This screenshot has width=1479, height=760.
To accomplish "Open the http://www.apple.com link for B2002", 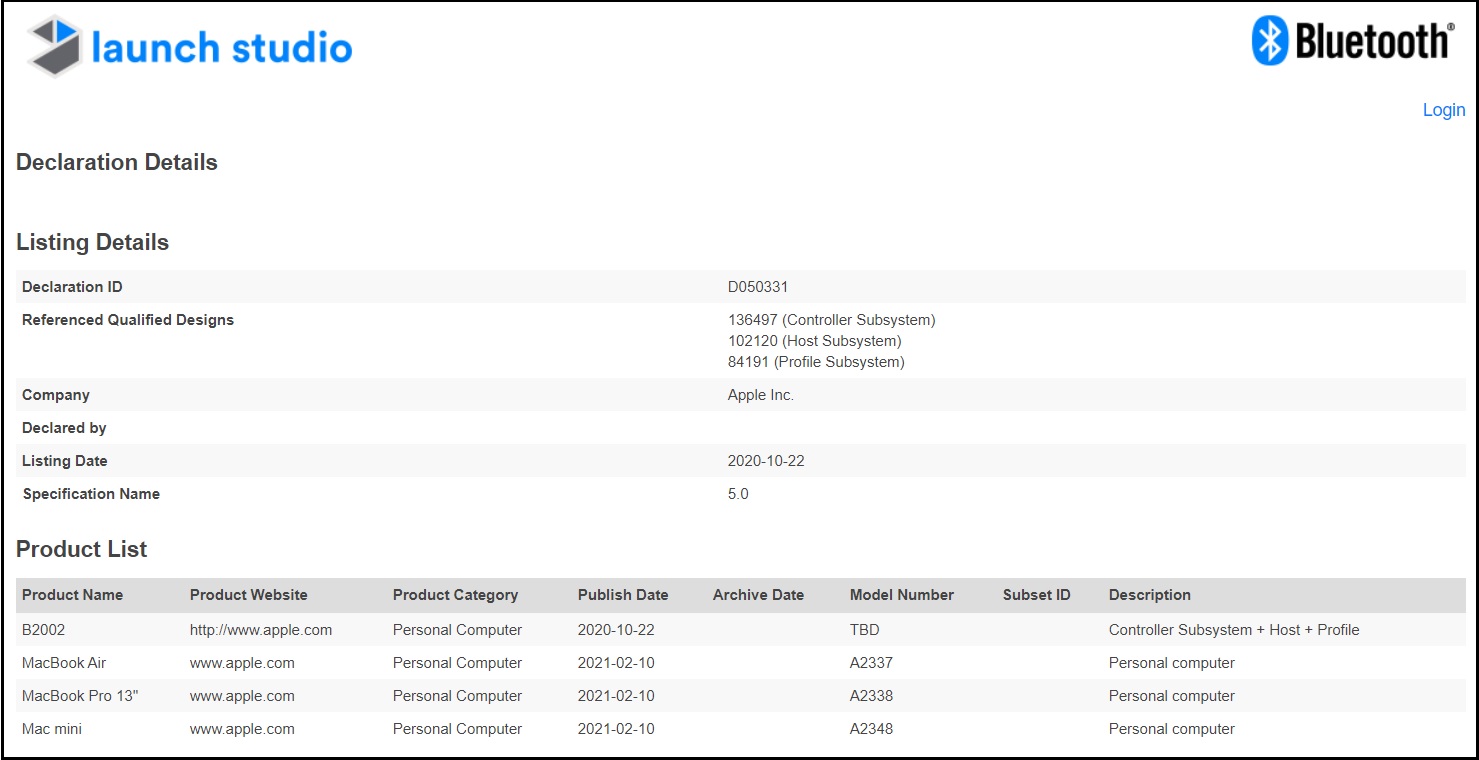I will [261, 630].
